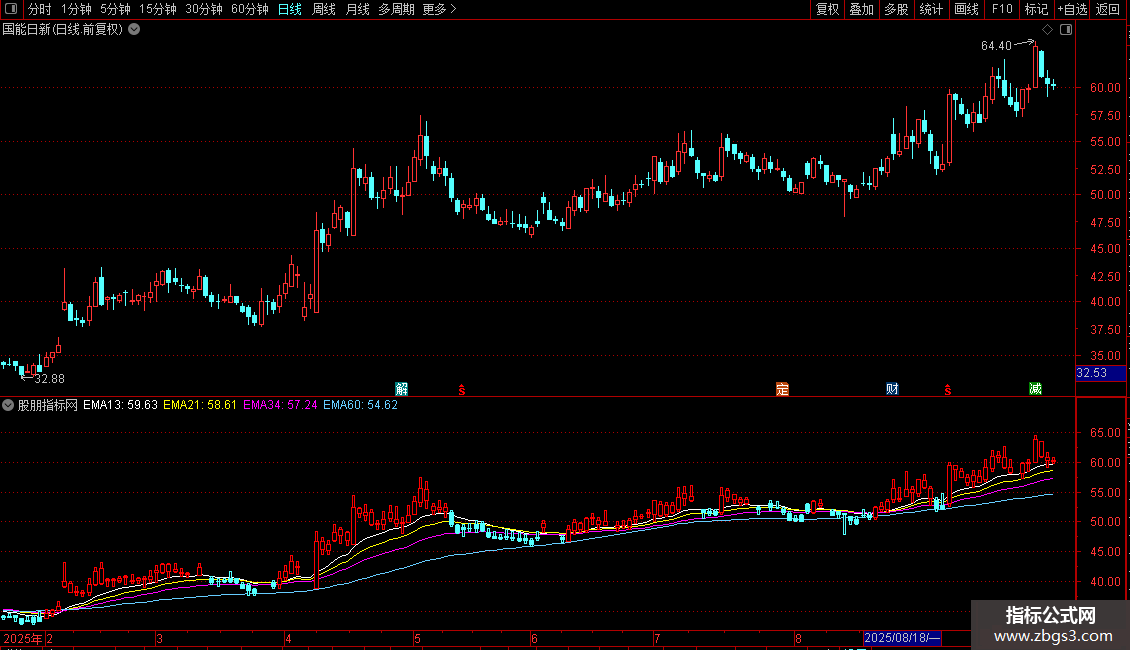Image resolution: width=1130 pixels, height=650 pixels.
Task: Click the yellow EMA21: 58.61 value
Action: click(x=200, y=405)
